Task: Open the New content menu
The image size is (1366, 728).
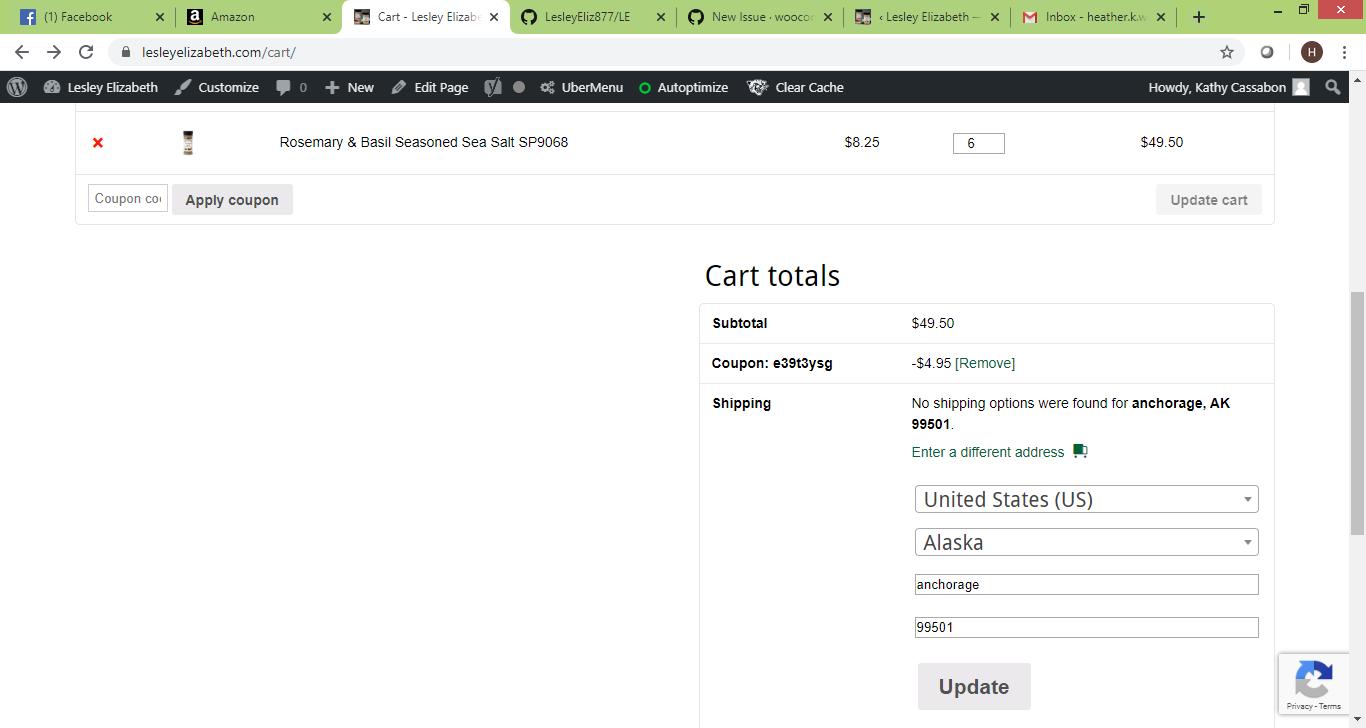Action: pyautogui.click(x=349, y=87)
